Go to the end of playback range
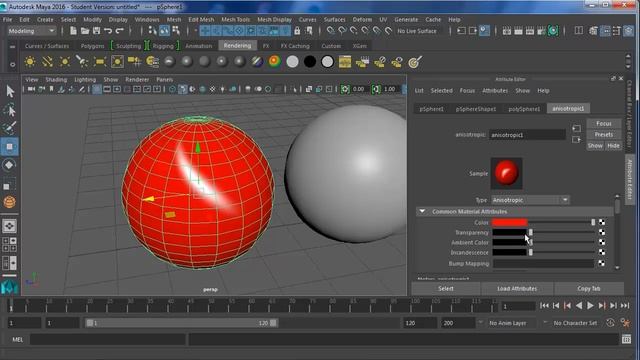 [625, 305]
